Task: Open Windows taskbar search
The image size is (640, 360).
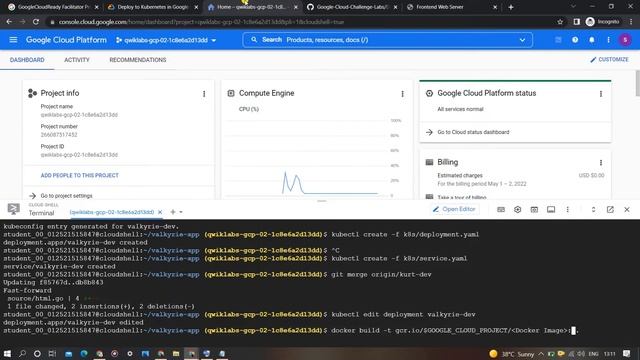Action: click(x=22, y=353)
